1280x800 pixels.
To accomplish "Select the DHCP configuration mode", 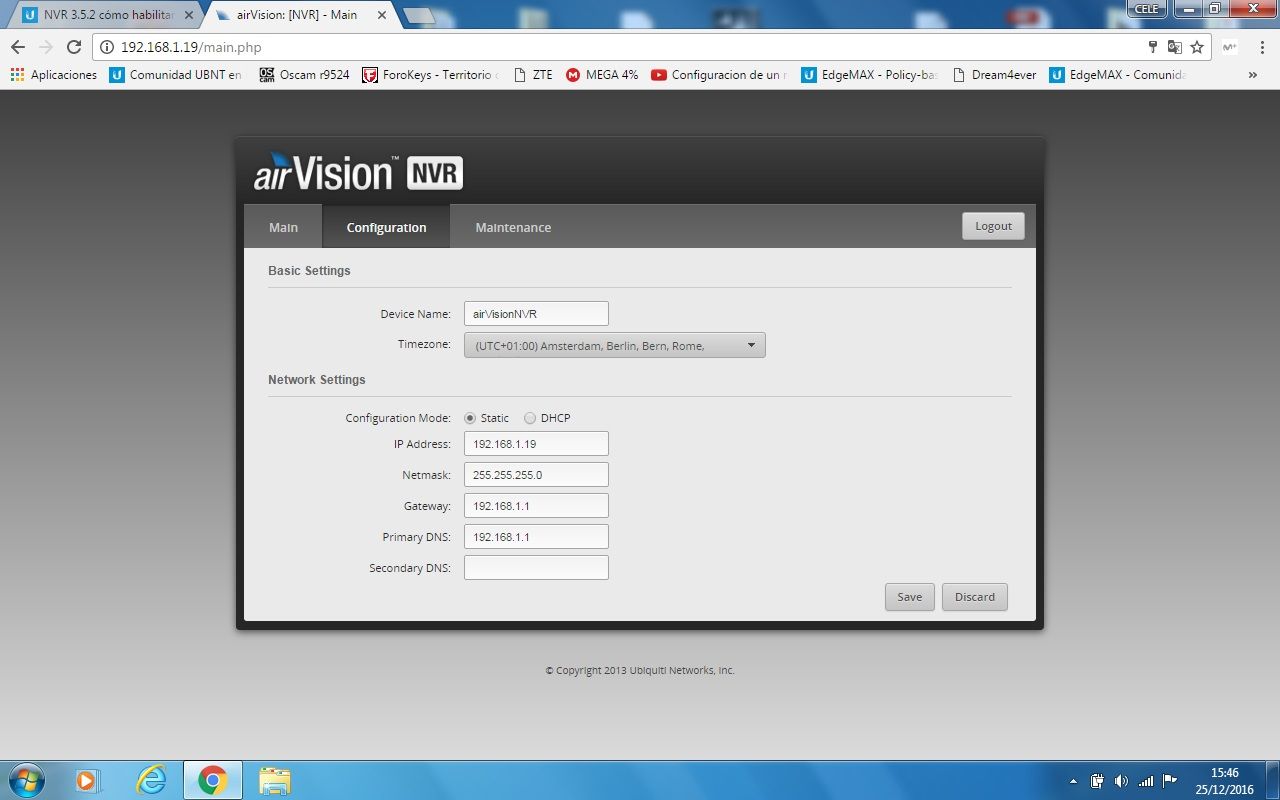I will point(530,418).
